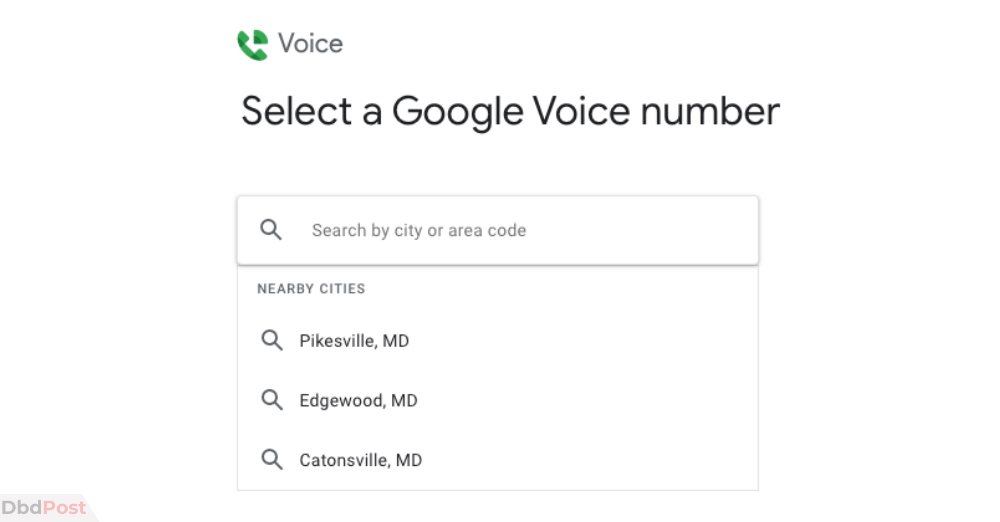Screen dimensions: 1000x522
Task: Choose the Edgewood, MD suggestion
Action: 497,400
